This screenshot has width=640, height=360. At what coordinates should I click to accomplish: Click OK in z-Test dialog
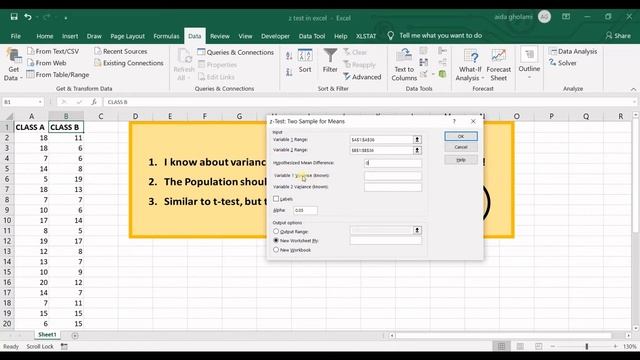(460, 136)
